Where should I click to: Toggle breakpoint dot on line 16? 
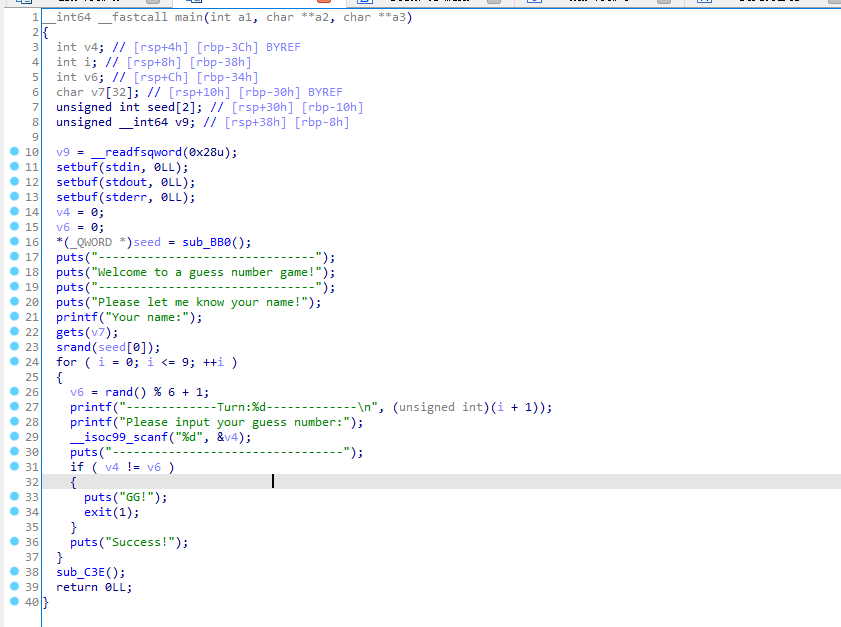[x=14, y=242]
